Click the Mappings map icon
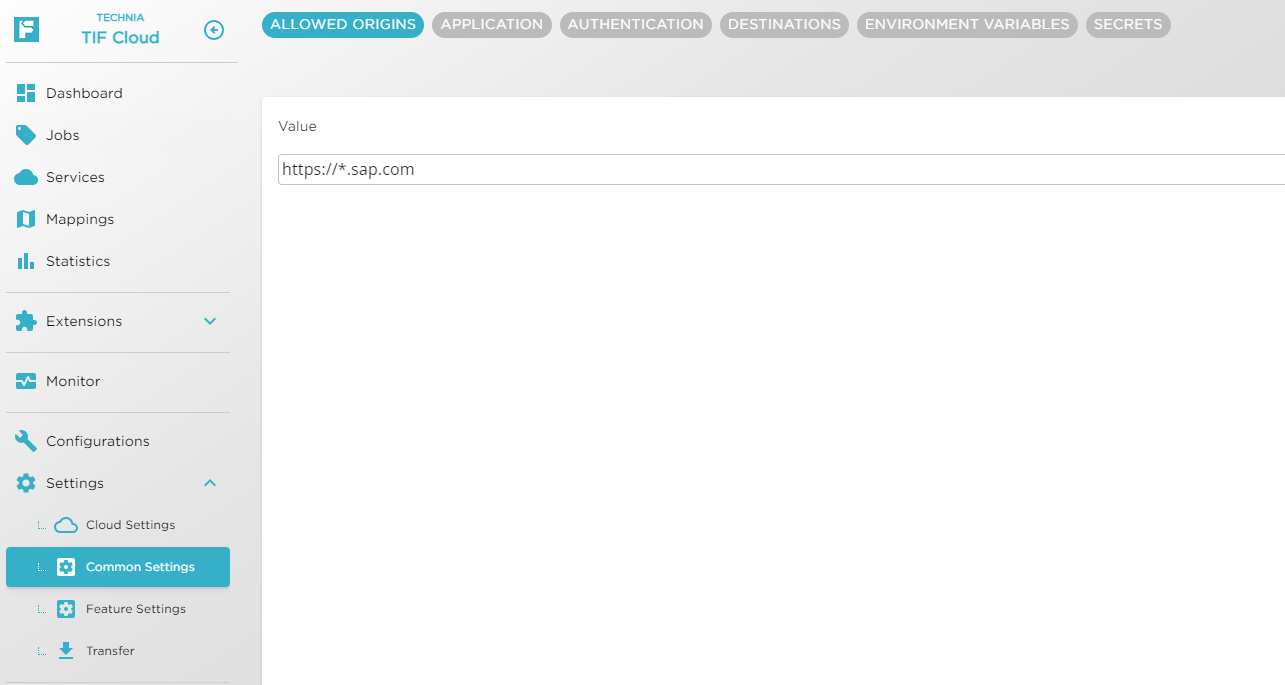 [26, 219]
